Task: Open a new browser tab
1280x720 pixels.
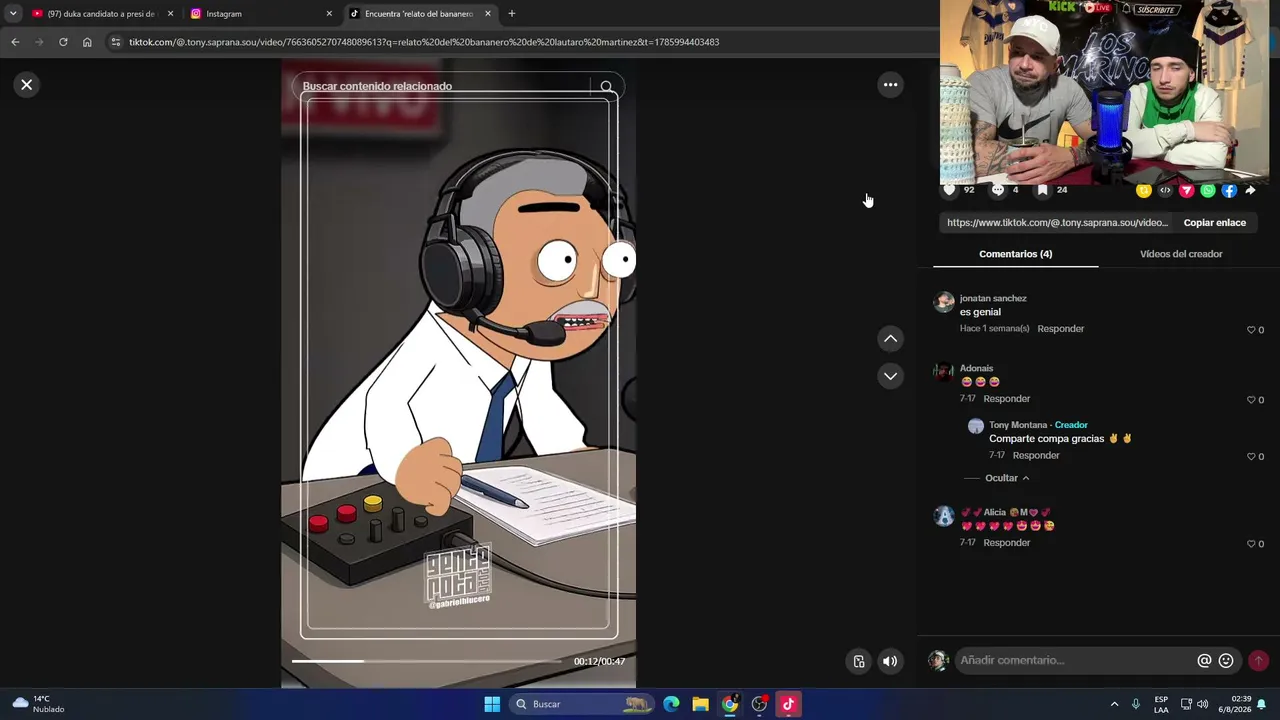Action: 511,14
